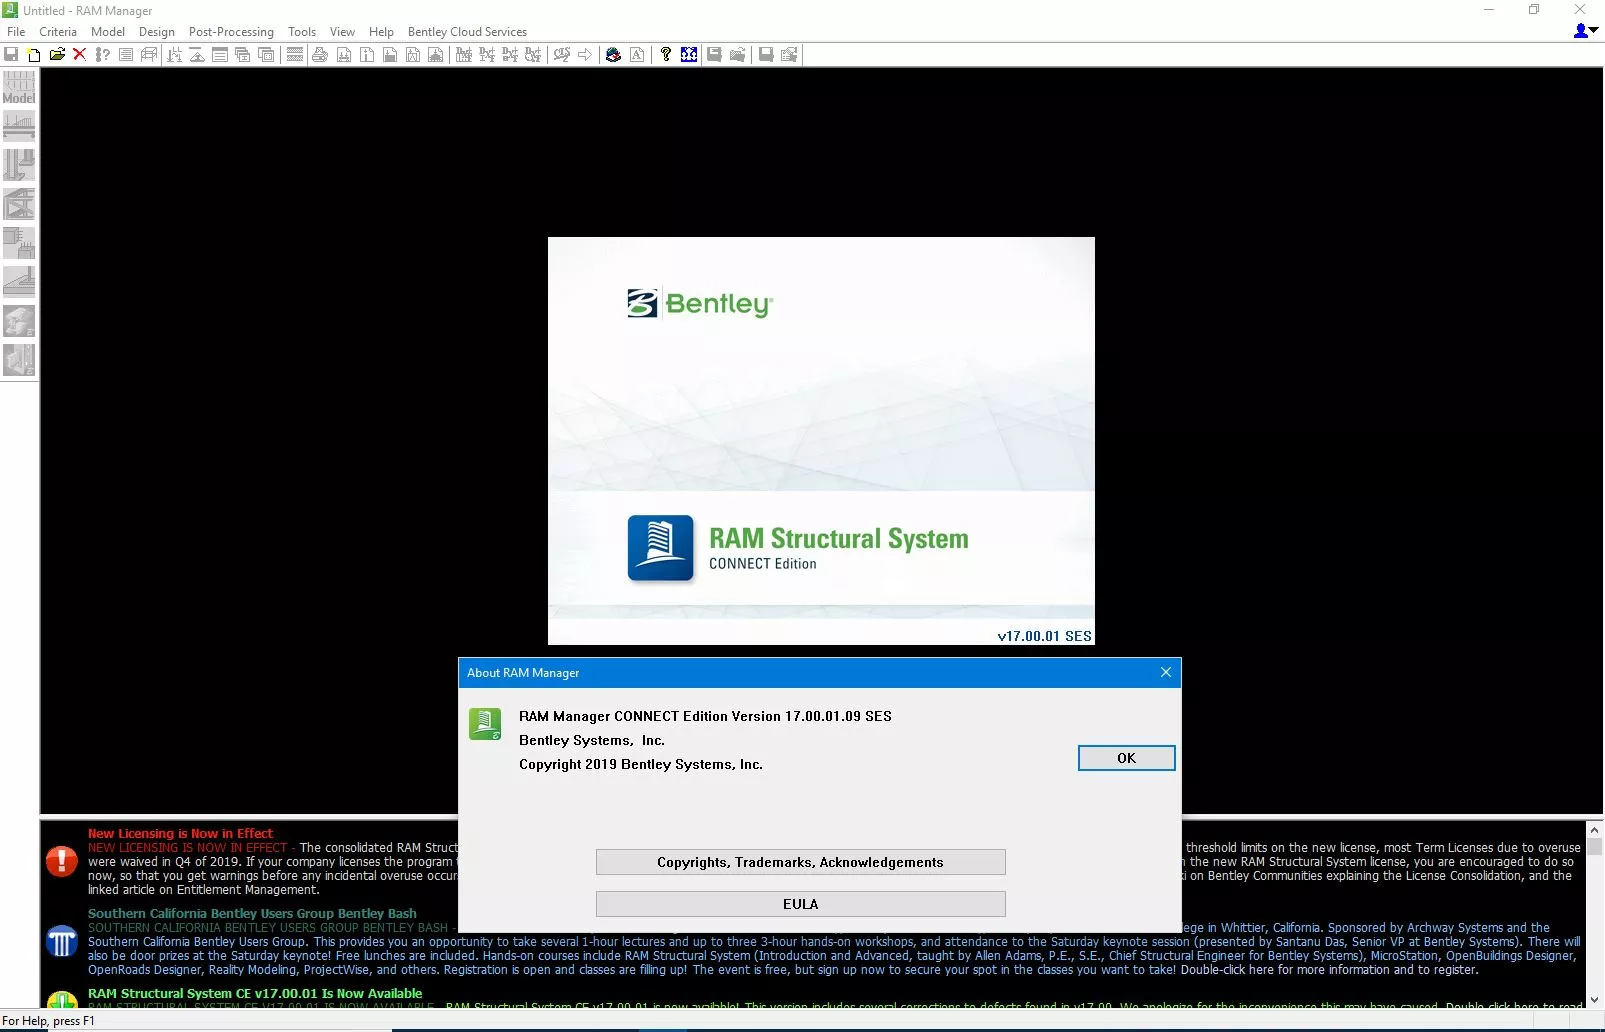Open the Model menu
Image resolution: width=1605 pixels, height=1032 pixels.
tap(108, 32)
